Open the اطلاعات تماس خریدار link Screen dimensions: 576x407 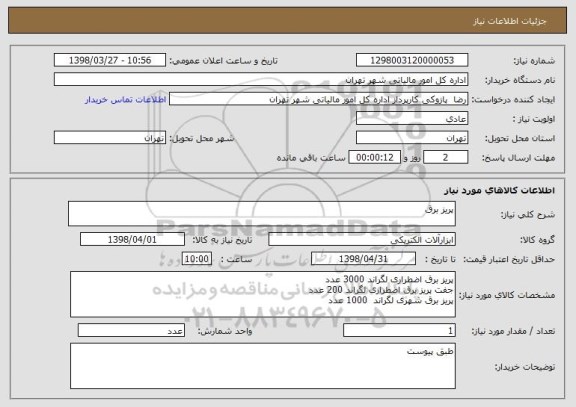(x=126, y=100)
